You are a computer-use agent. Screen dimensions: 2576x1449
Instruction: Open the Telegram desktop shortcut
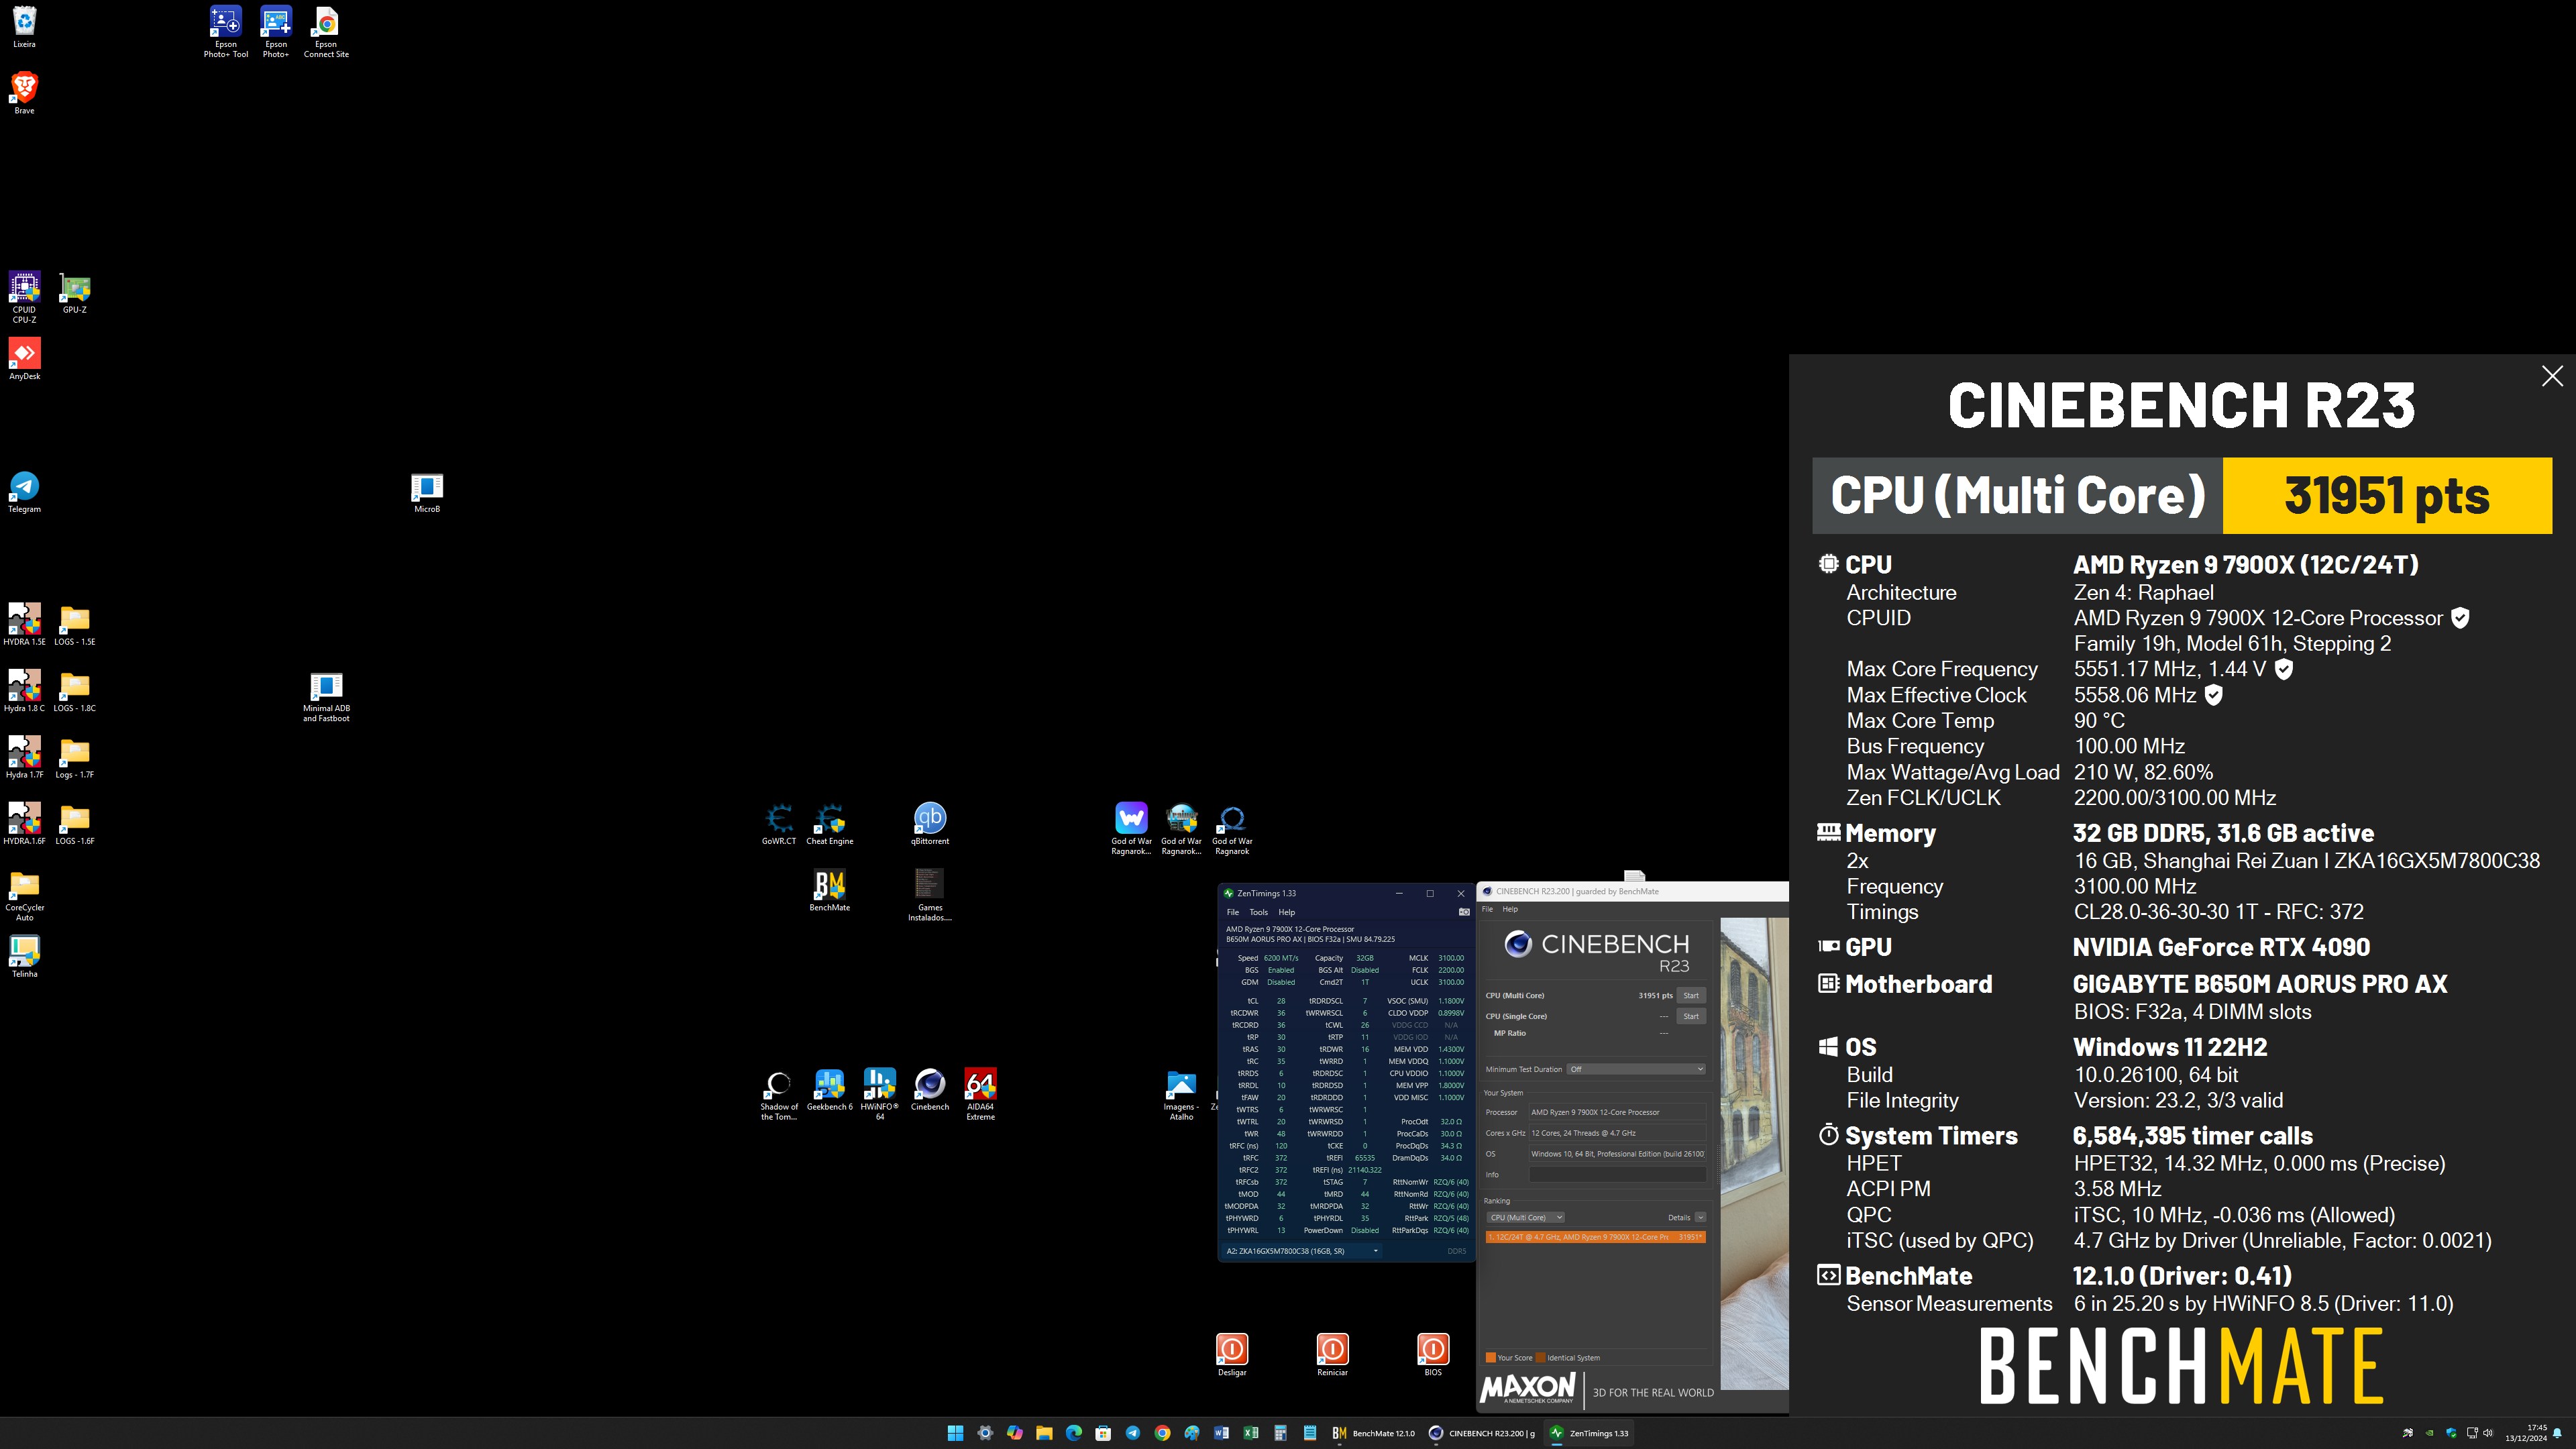tap(24, 492)
